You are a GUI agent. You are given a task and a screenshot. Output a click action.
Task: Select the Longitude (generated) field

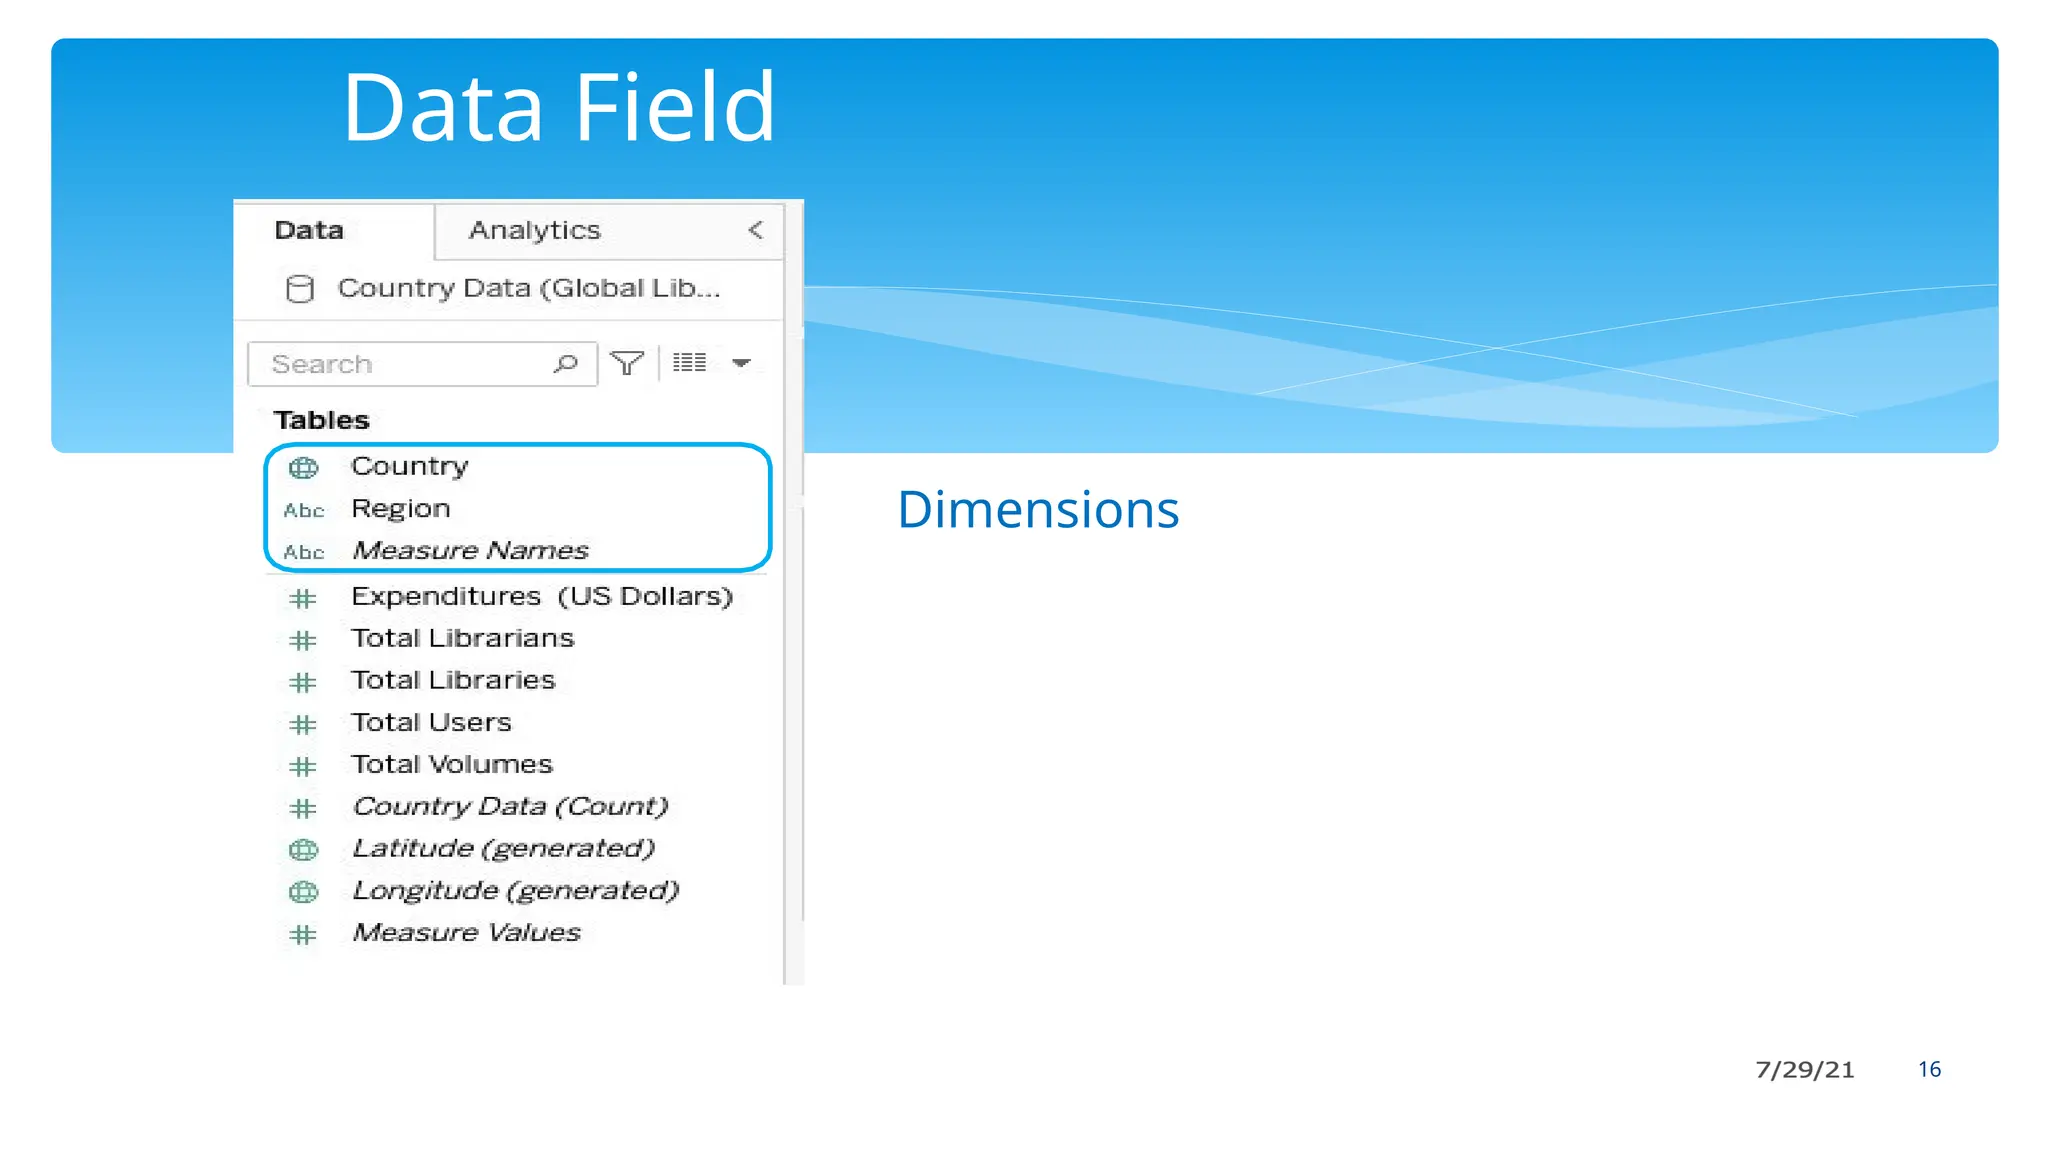pos(516,890)
